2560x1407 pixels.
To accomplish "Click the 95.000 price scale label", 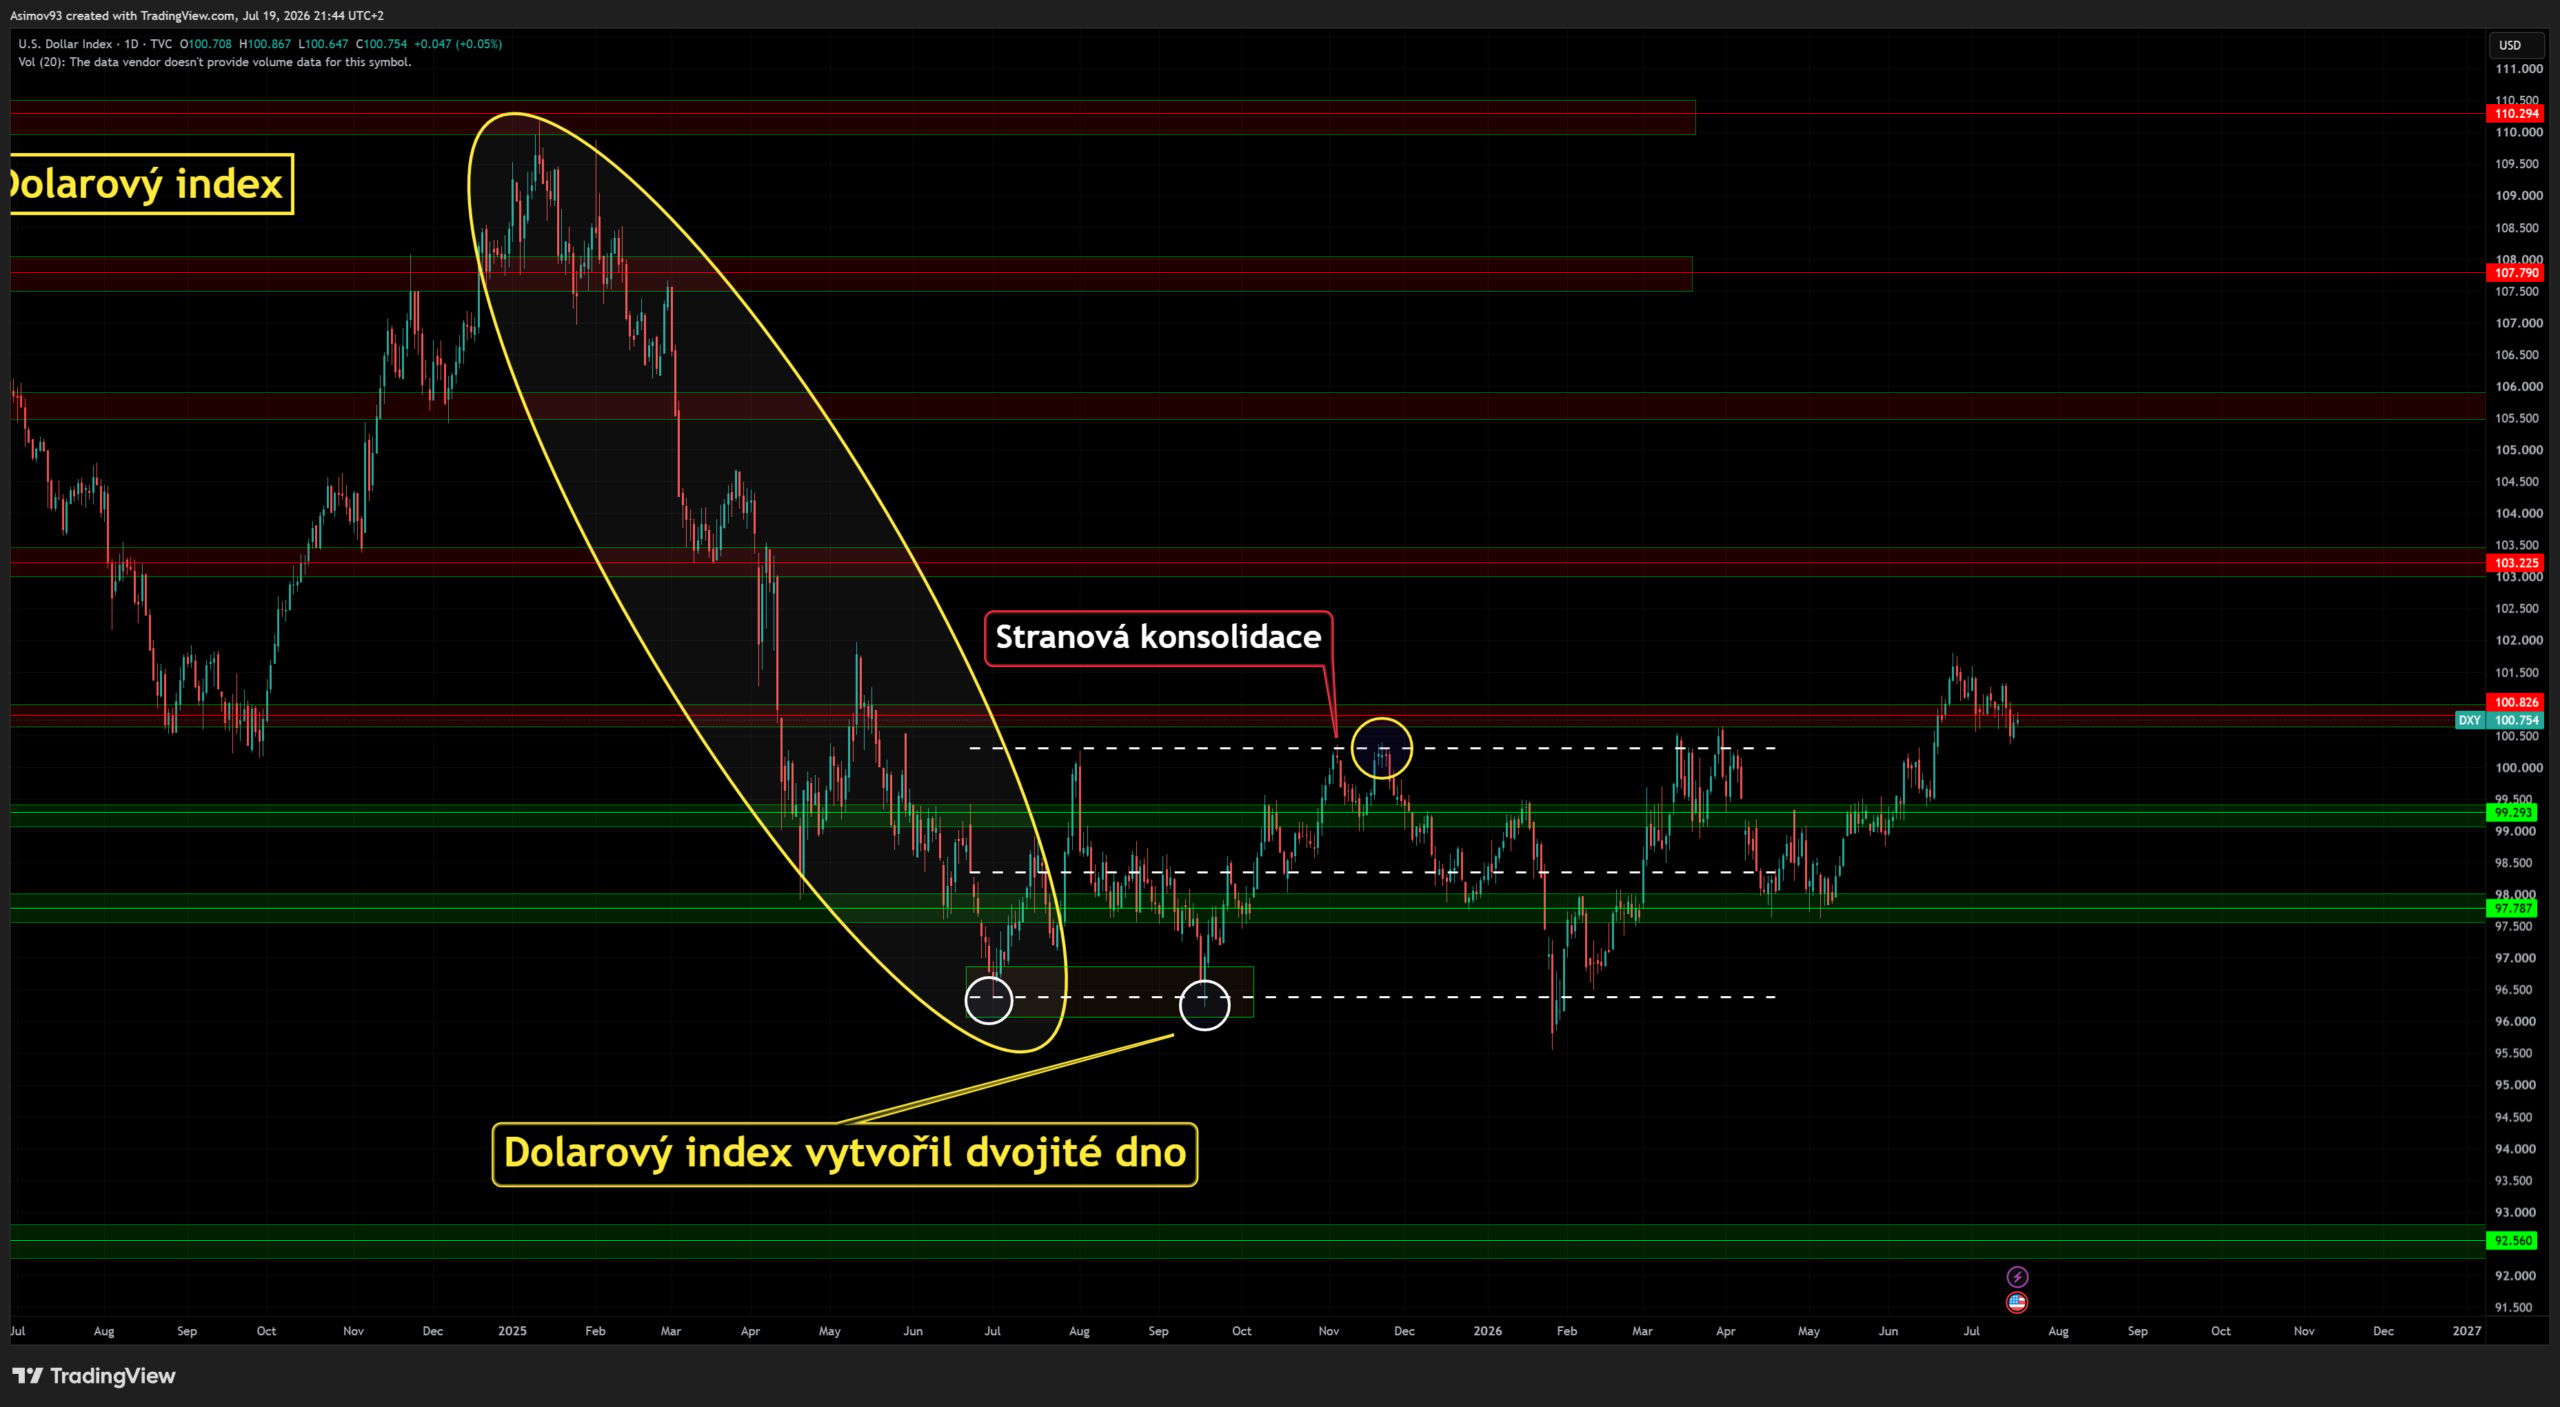I will [x=2515, y=1085].
